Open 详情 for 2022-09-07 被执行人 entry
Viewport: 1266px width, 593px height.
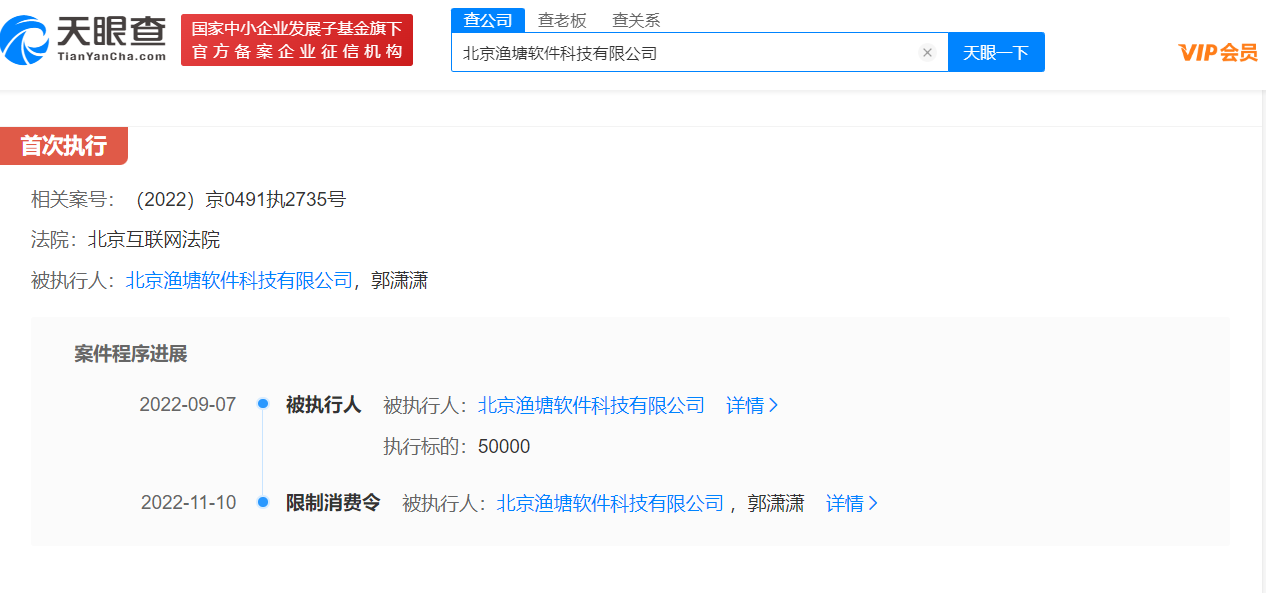click(x=752, y=405)
